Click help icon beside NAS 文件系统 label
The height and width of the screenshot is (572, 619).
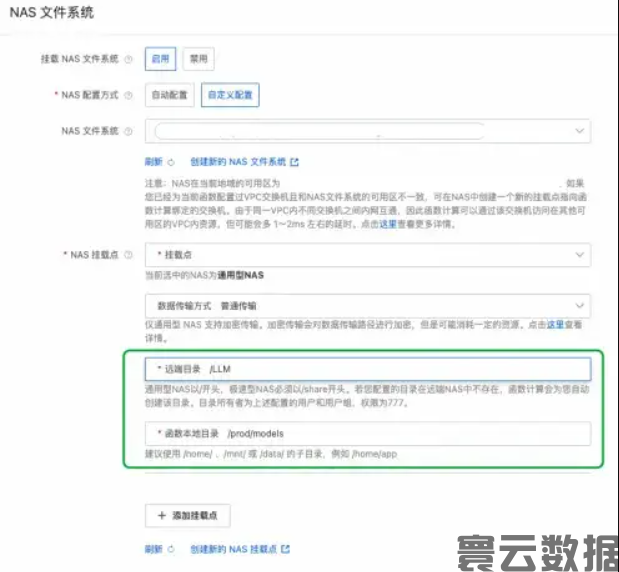128,131
